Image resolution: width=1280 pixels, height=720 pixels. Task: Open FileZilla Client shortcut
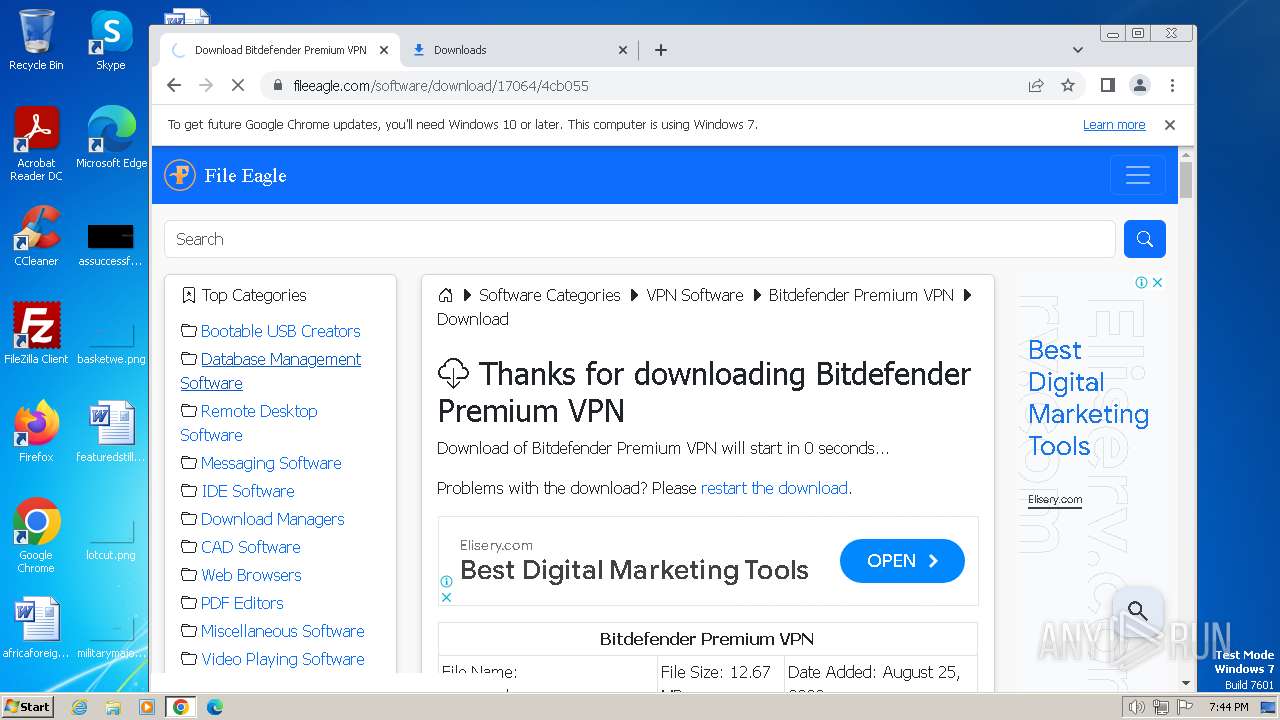pos(36,334)
